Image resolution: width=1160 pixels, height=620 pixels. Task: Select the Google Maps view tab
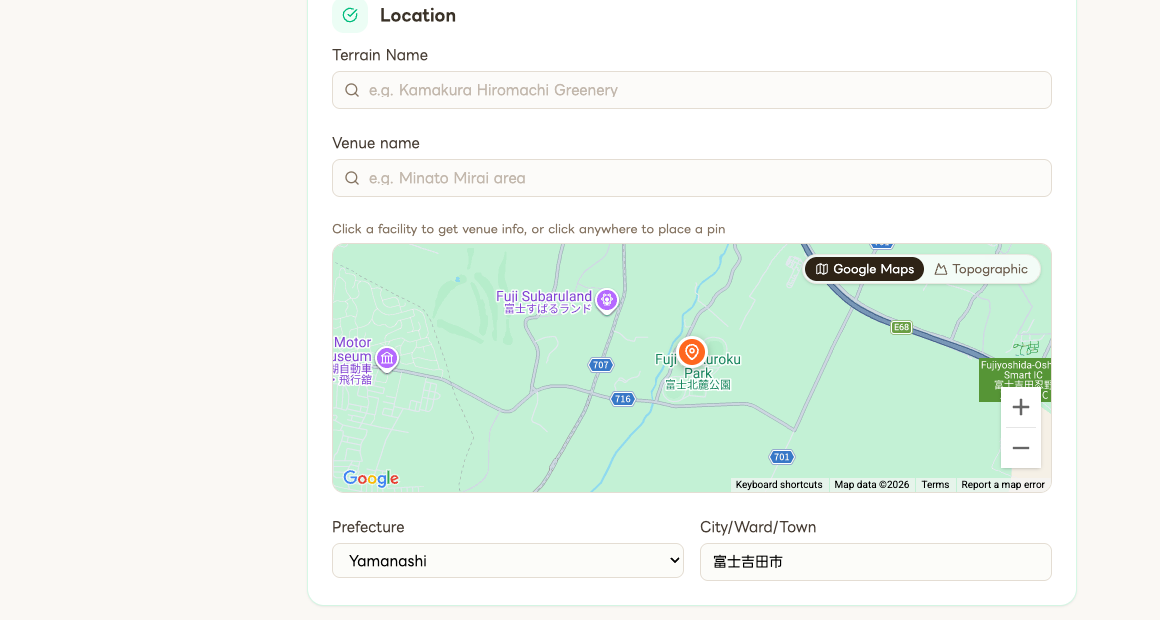(x=864, y=268)
